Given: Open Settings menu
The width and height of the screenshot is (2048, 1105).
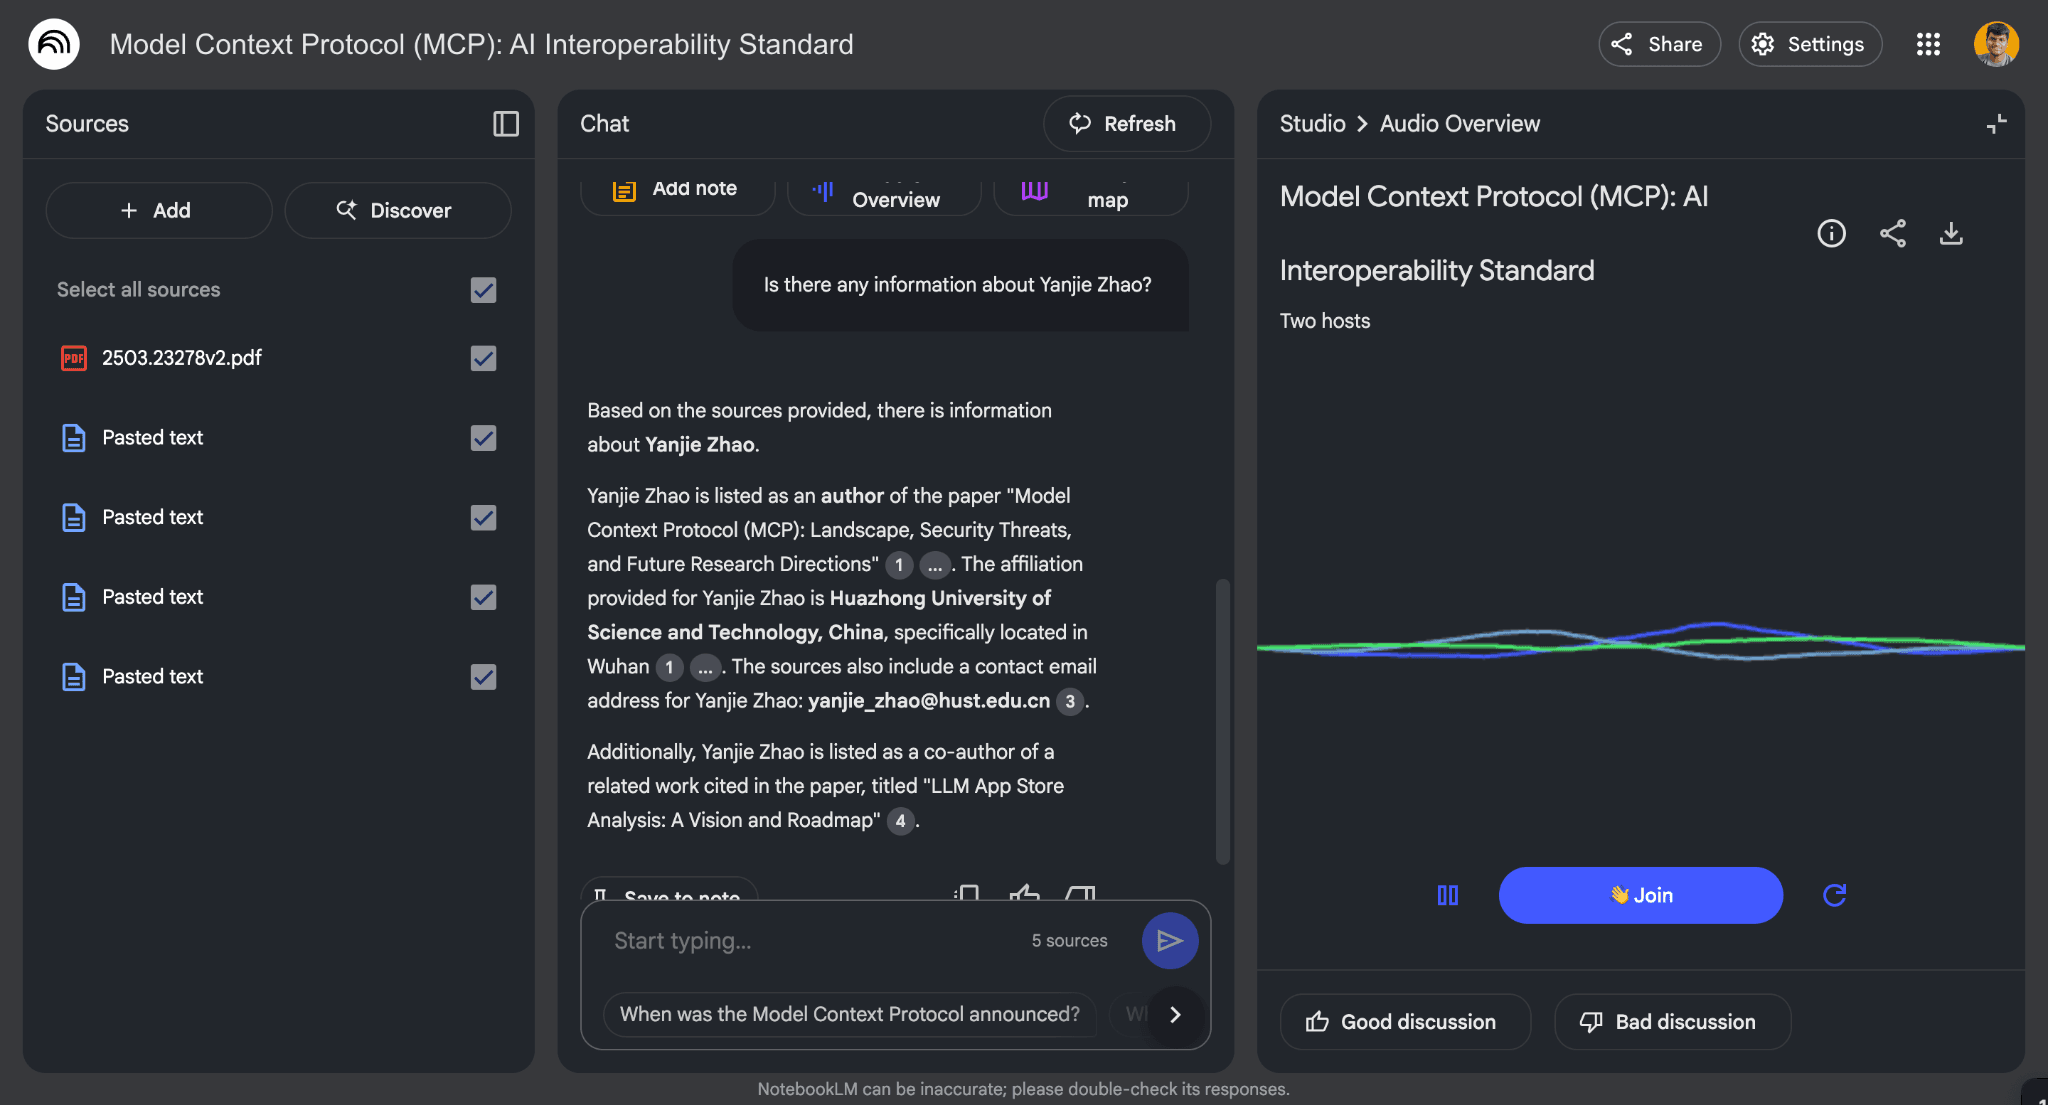Looking at the screenshot, I should pos(1810,44).
